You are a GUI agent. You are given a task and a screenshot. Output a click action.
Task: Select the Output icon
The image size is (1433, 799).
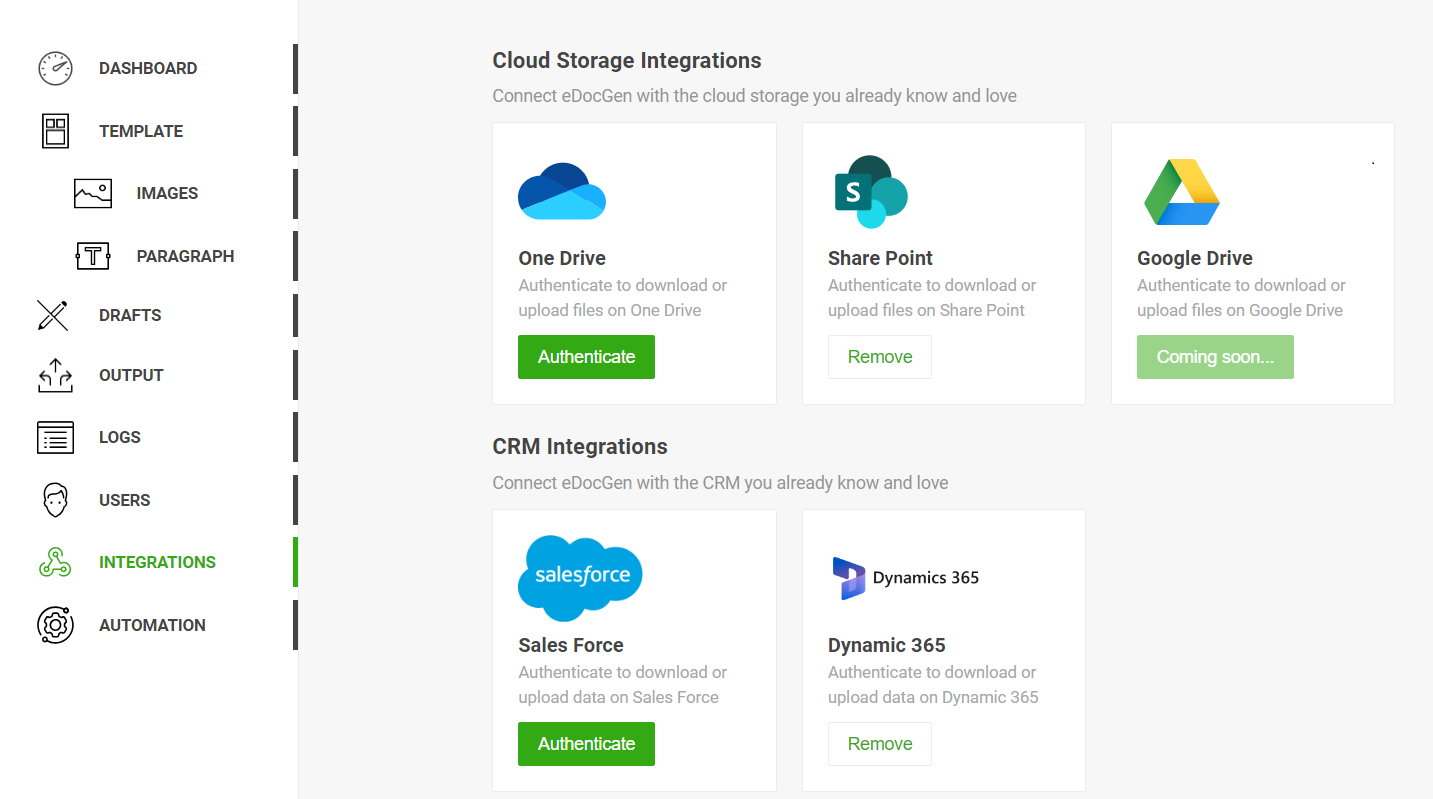[54, 375]
